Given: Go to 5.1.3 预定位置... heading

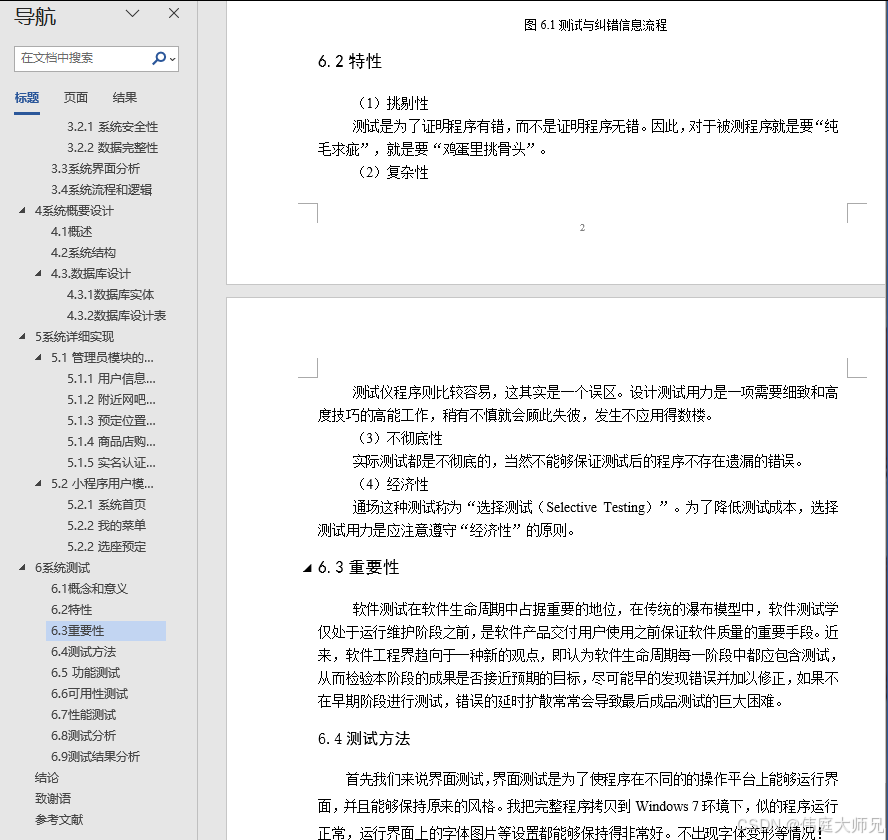Looking at the screenshot, I should 111,420.
